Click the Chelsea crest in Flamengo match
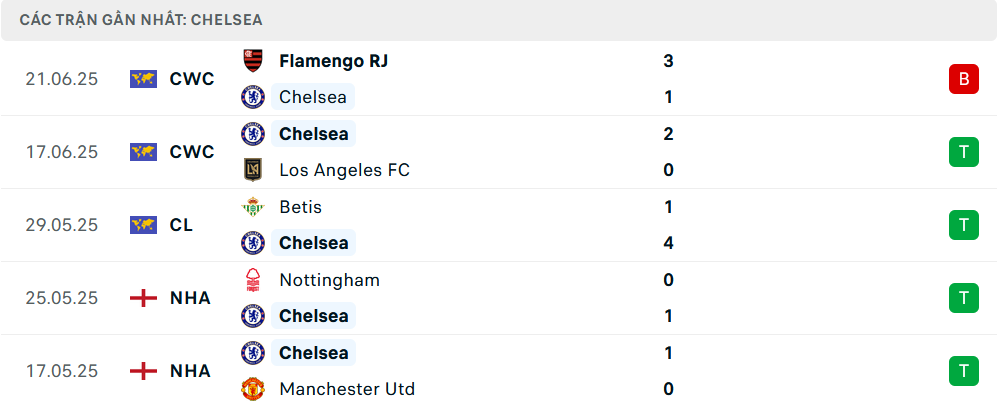Screen dimensions: 998x406 (253, 97)
